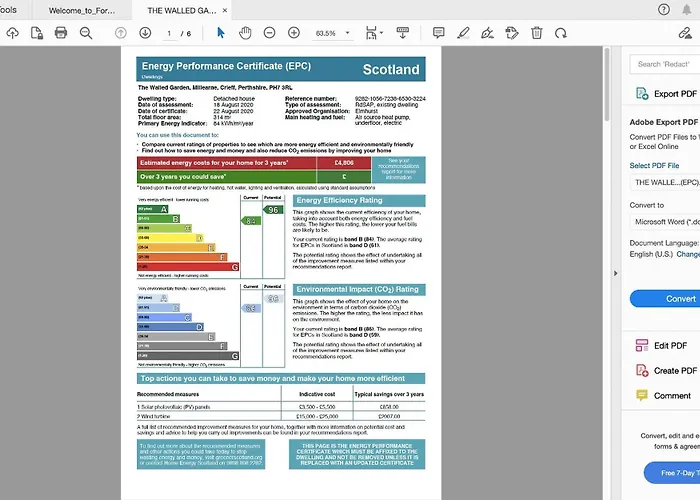This screenshot has height=500, width=700.
Task: Go to next page with down arrow
Action: click(145, 33)
